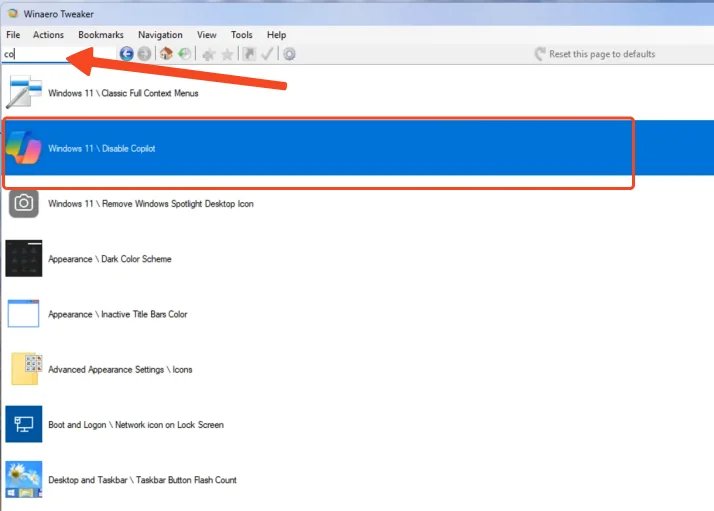Click the settings gear toolbar icon
The height and width of the screenshot is (511, 714).
click(289, 54)
